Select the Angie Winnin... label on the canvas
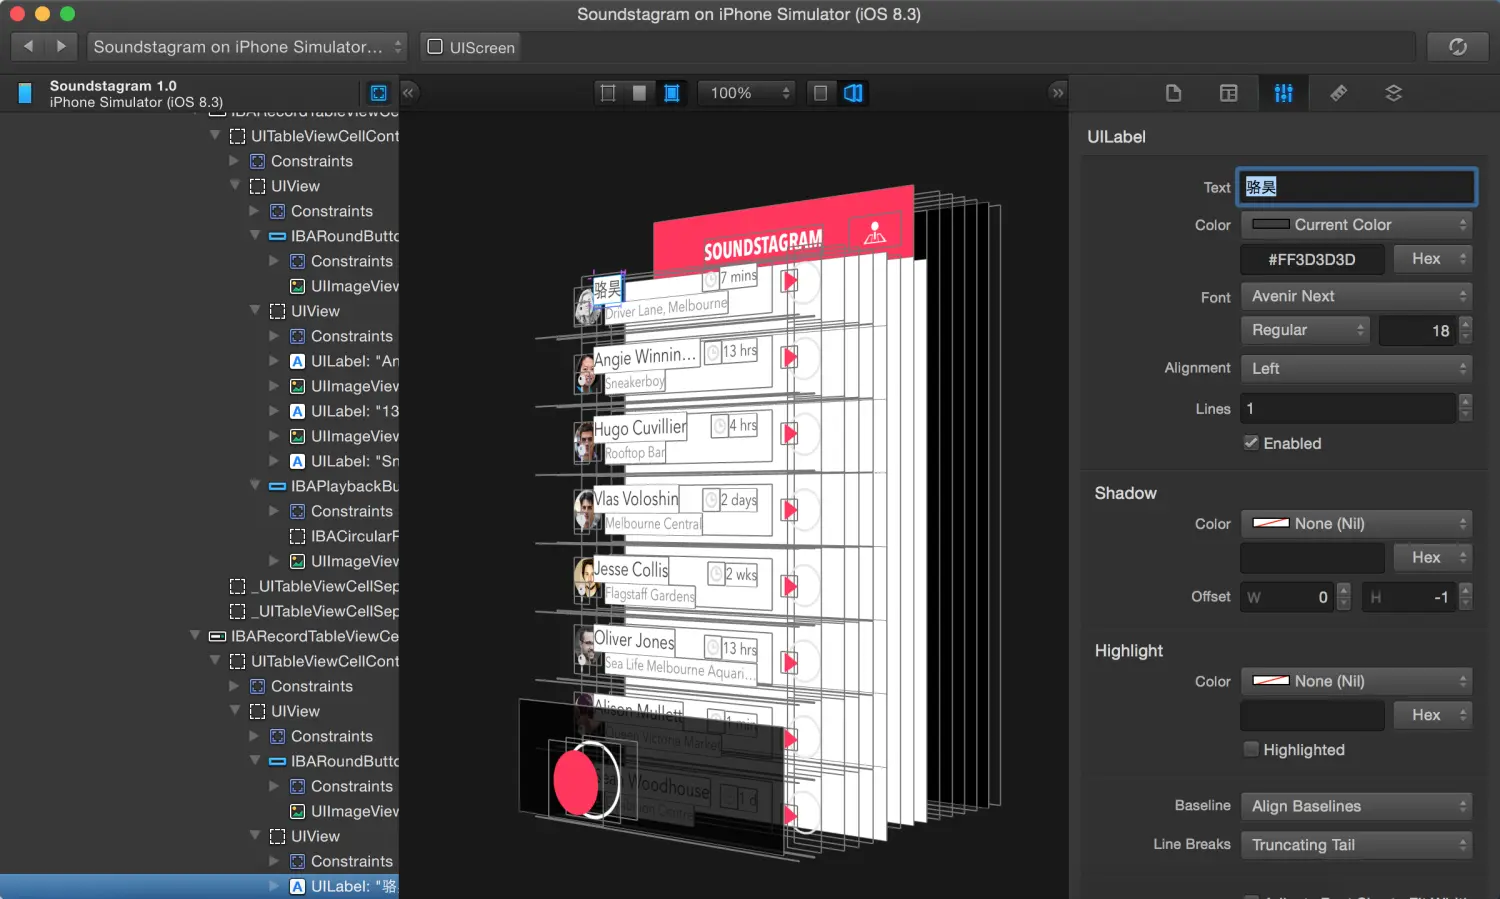1500x899 pixels. click(644, 356)
